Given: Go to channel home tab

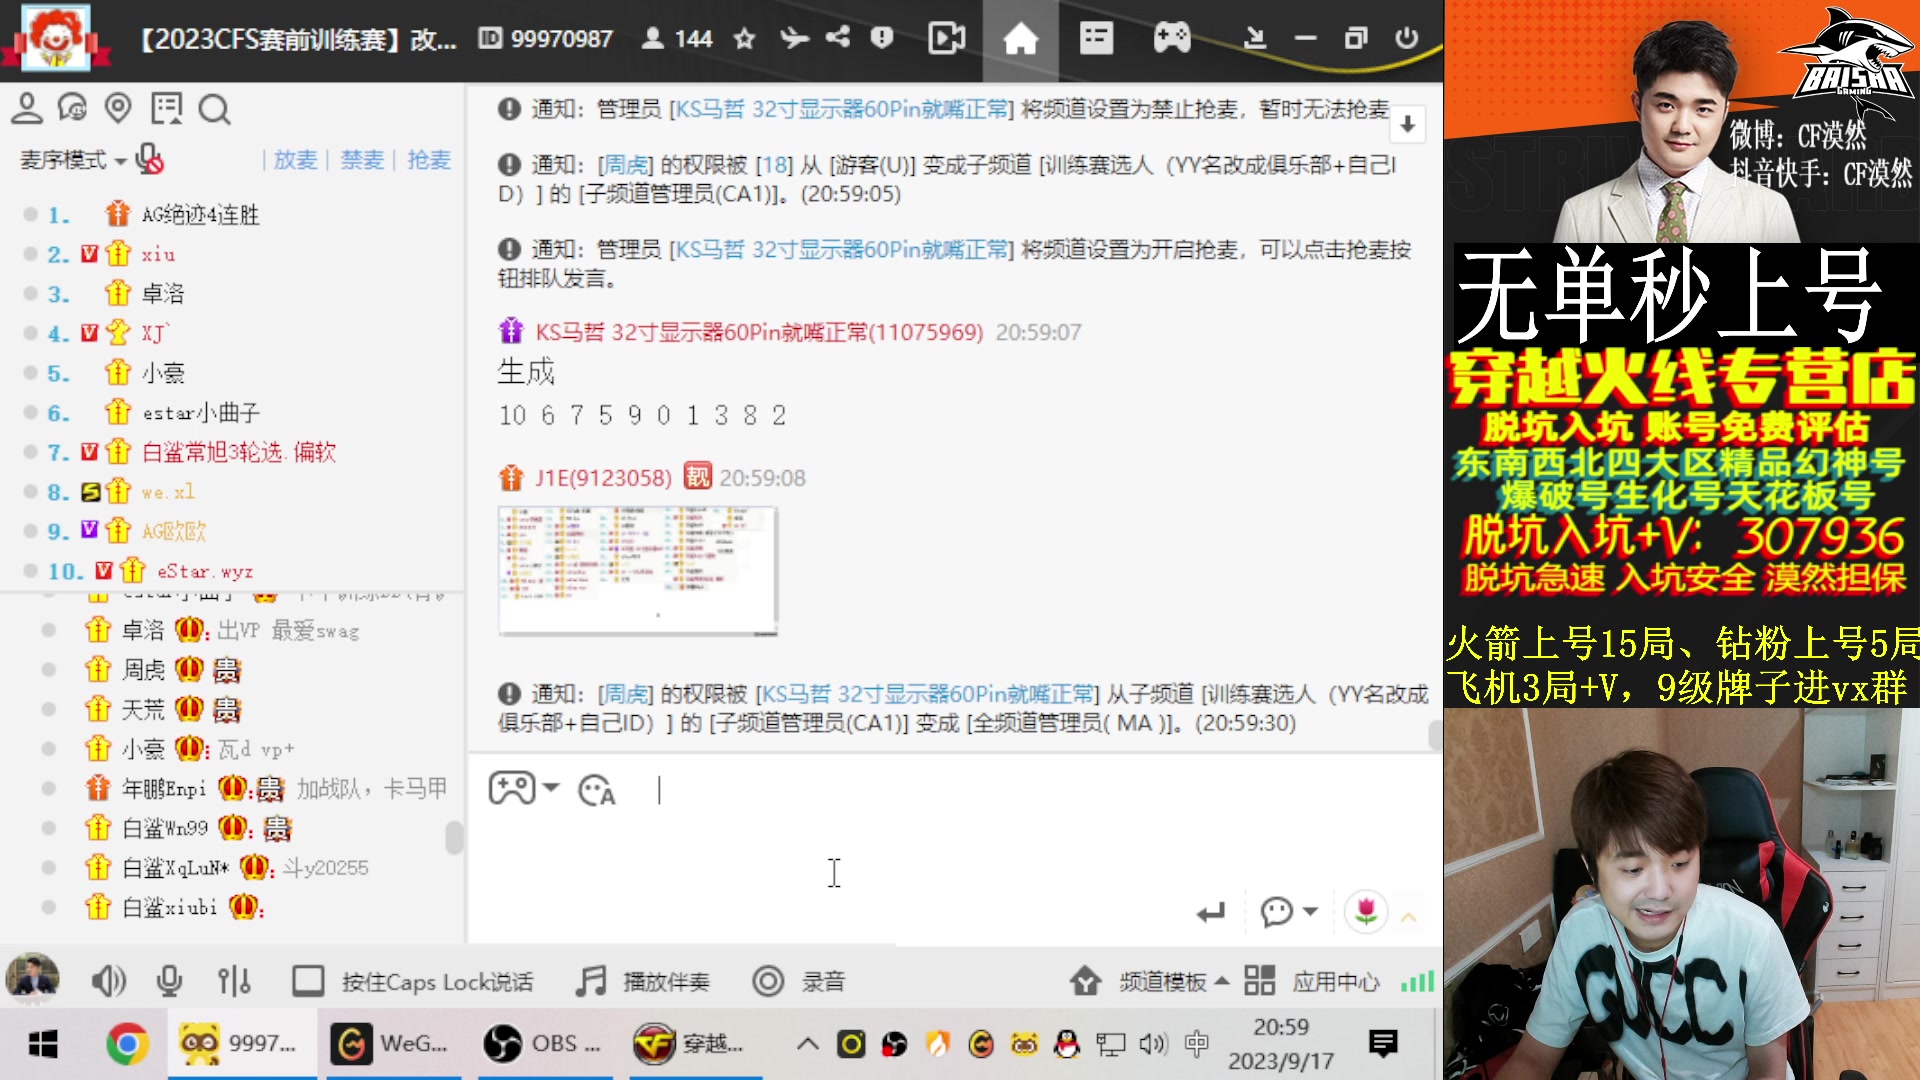Looking at the screenshot, I should point(1020,40).
